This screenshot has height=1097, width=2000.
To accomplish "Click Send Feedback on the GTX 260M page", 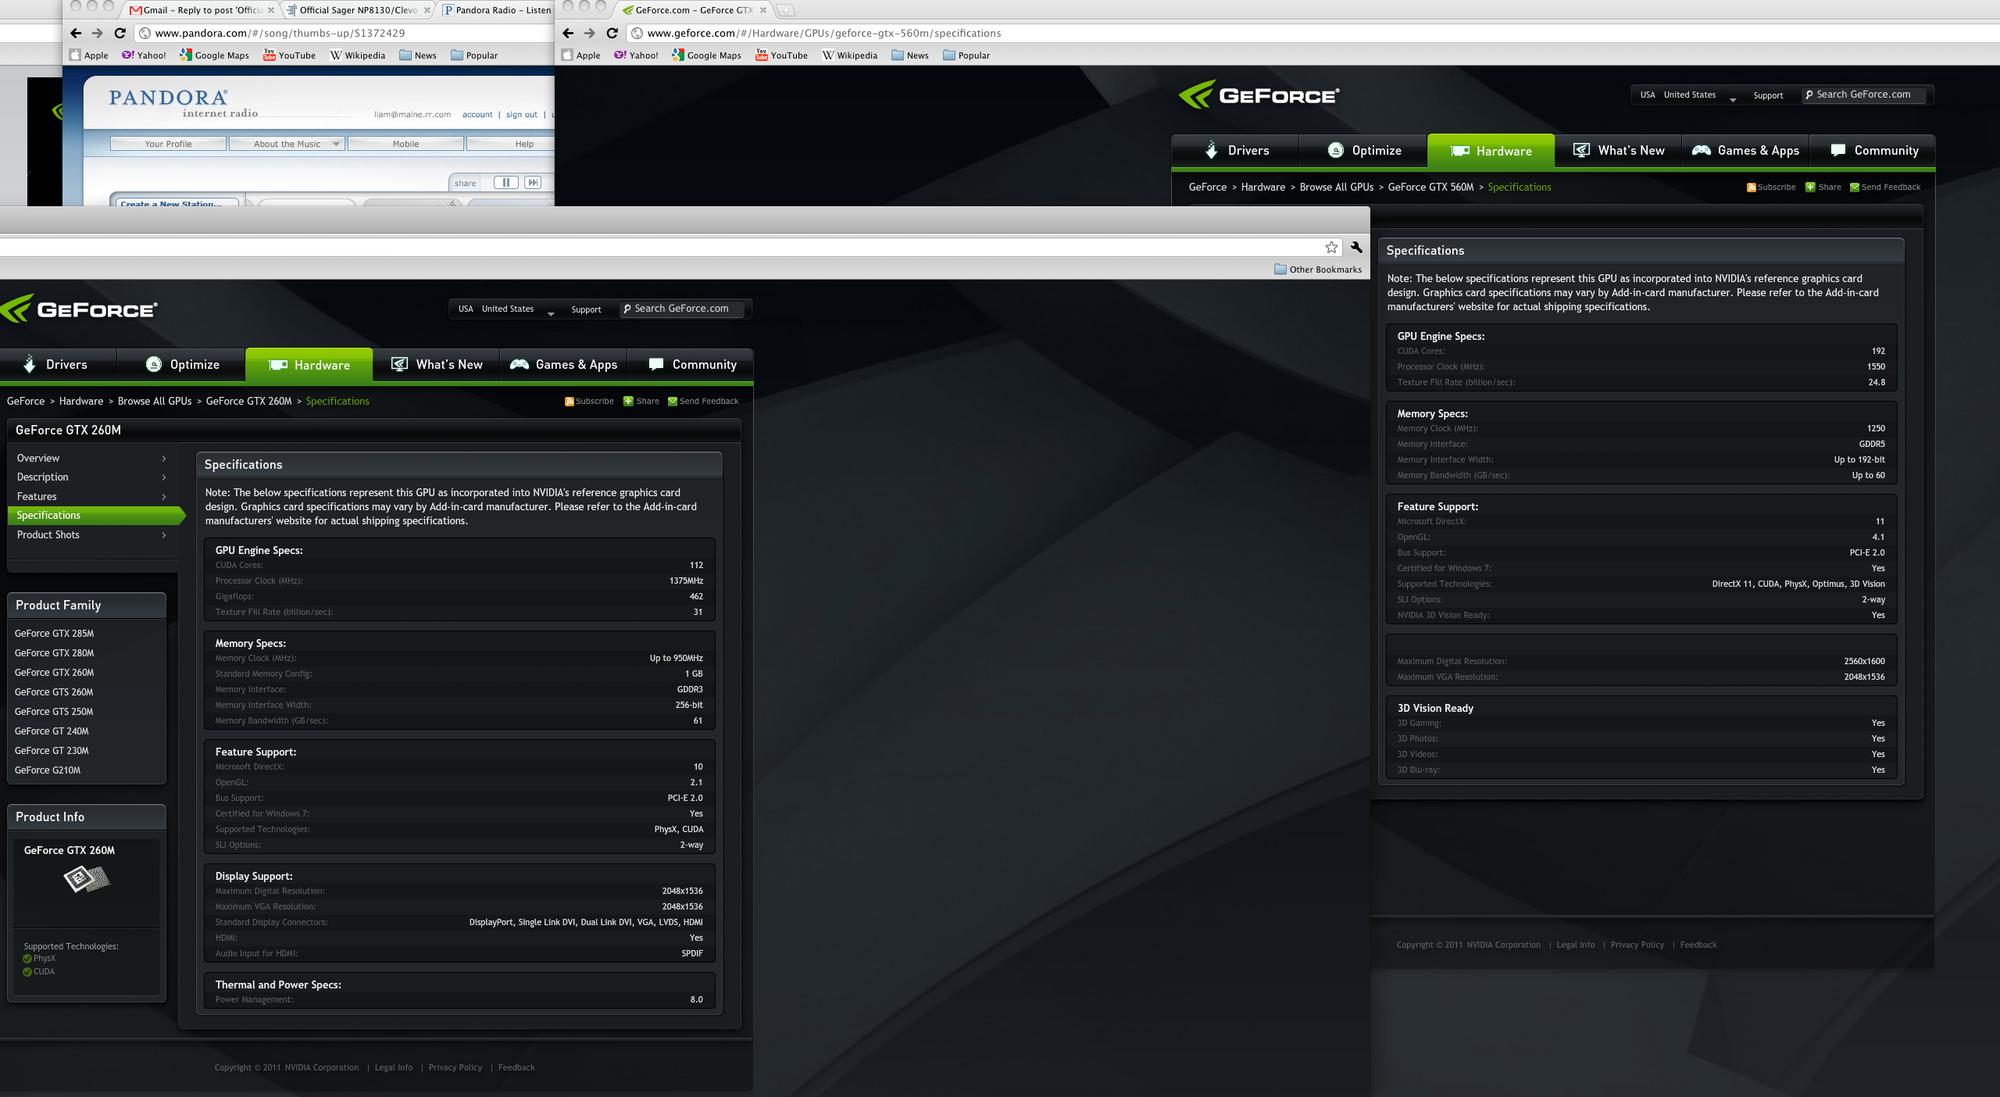I will [703, 401].
